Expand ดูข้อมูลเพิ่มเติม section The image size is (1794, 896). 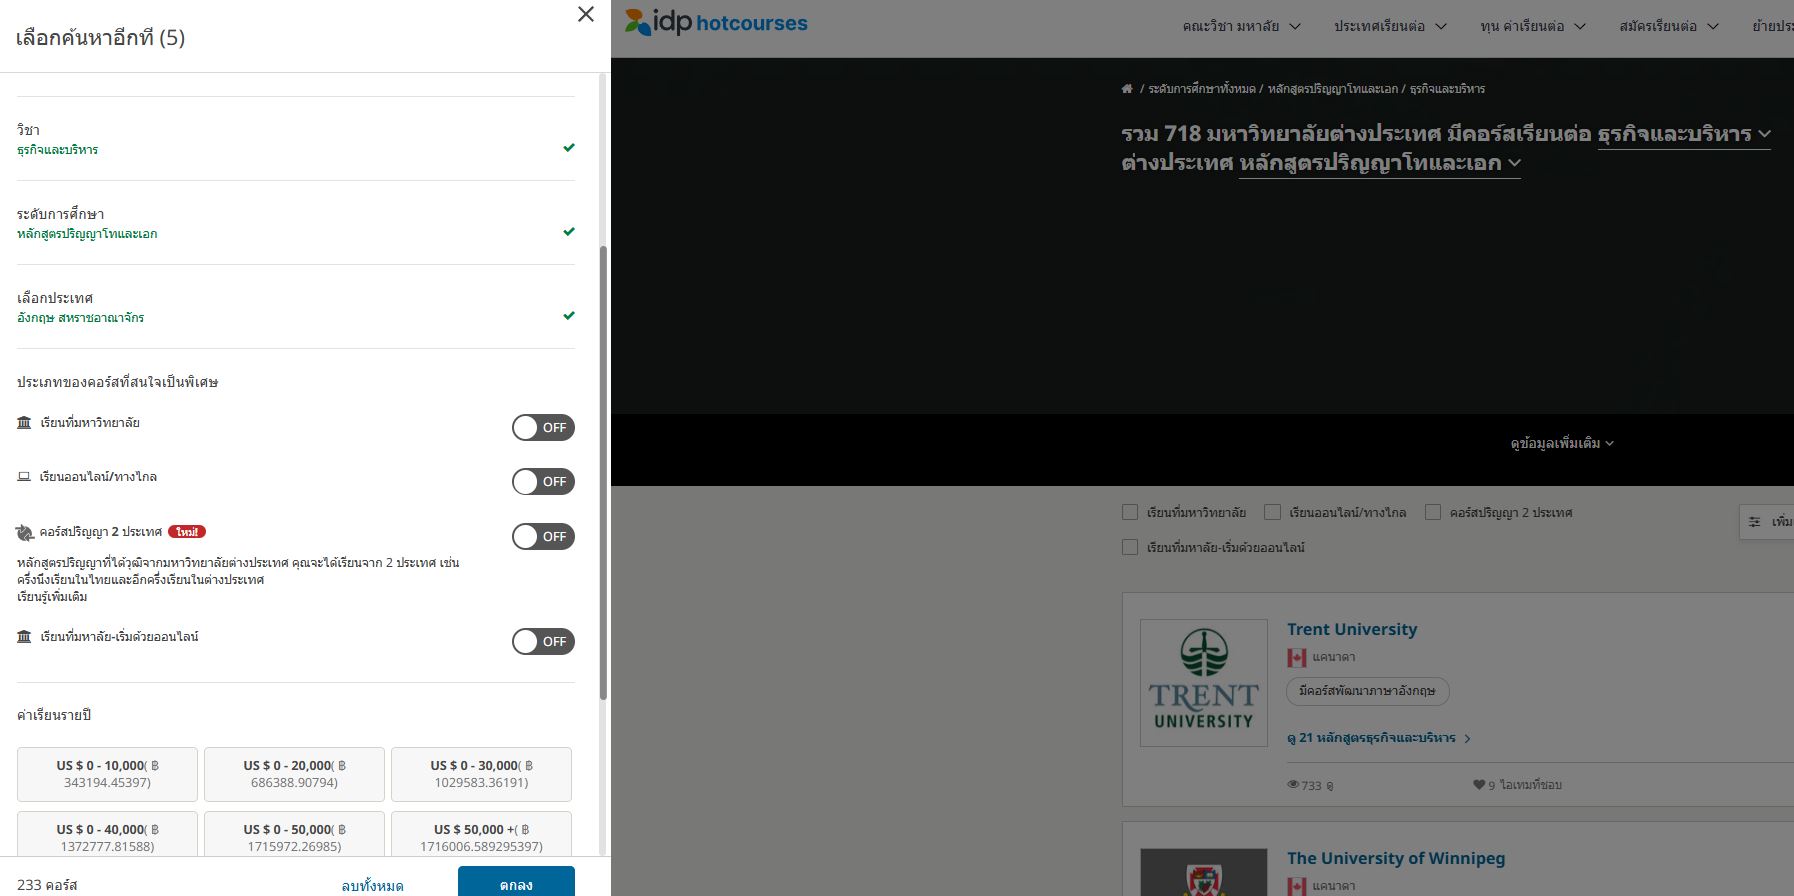(x=1562, y=443)
